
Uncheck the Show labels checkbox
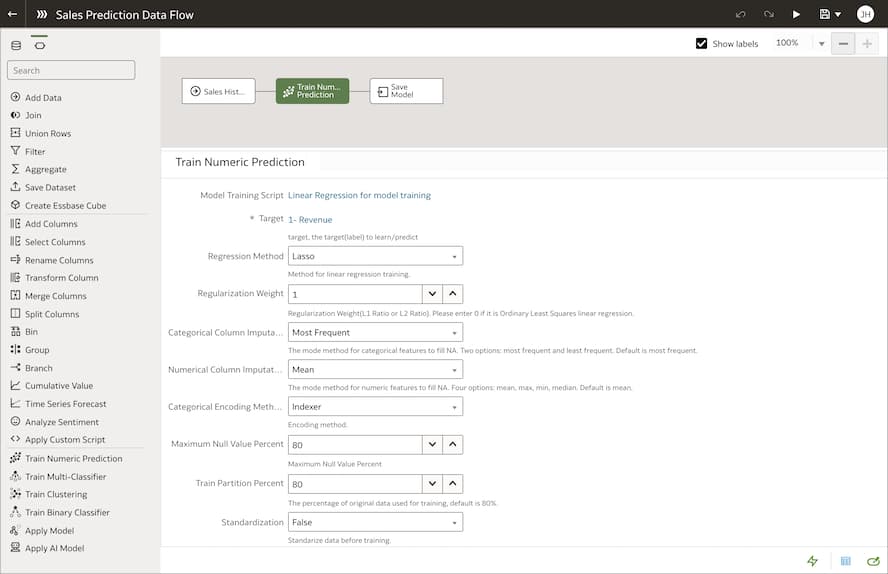(701, 44)
